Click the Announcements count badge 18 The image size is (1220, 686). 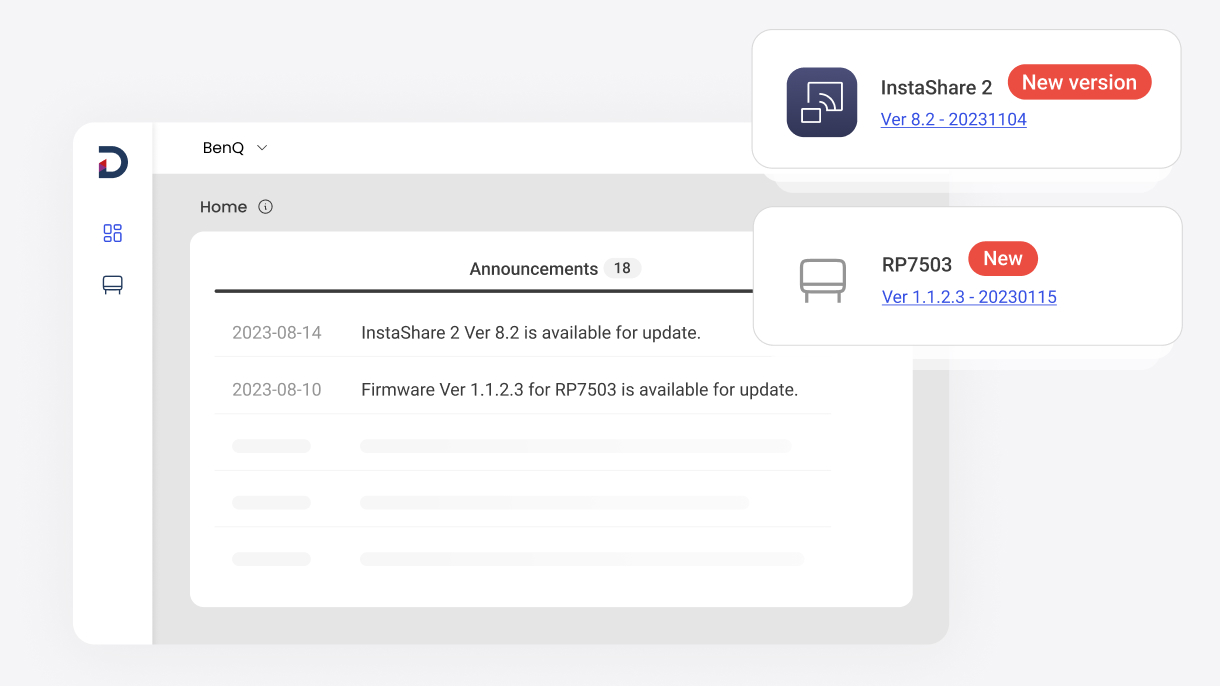tap(622, 268)
